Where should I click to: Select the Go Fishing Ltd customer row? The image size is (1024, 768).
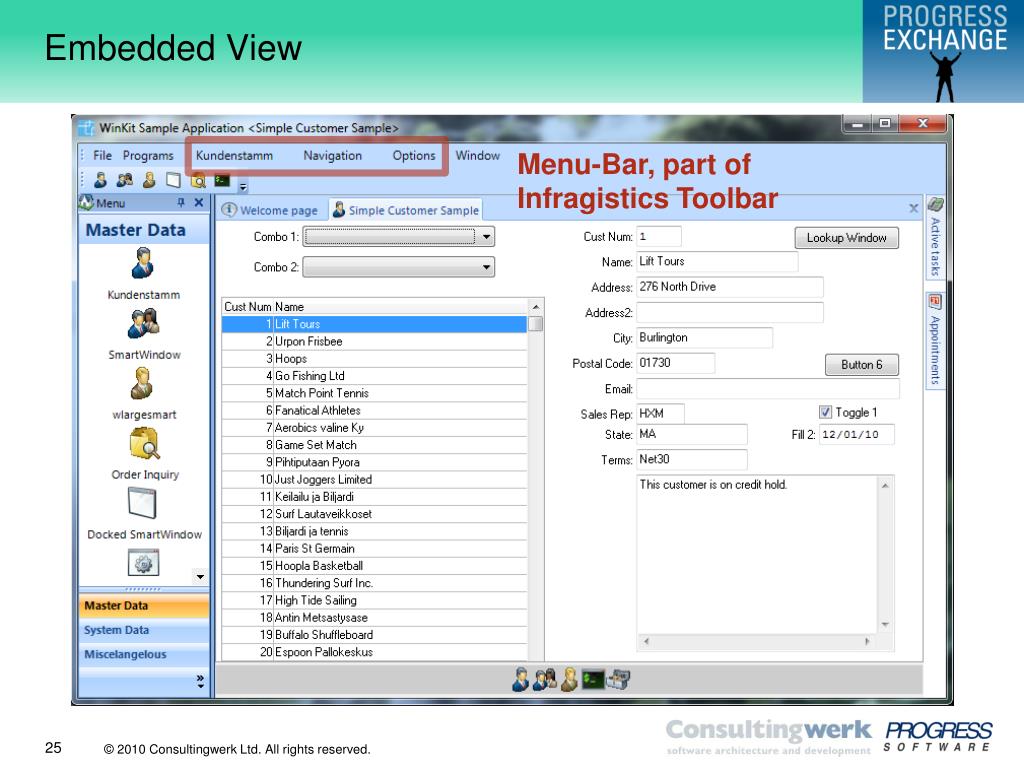click(374, 376)
